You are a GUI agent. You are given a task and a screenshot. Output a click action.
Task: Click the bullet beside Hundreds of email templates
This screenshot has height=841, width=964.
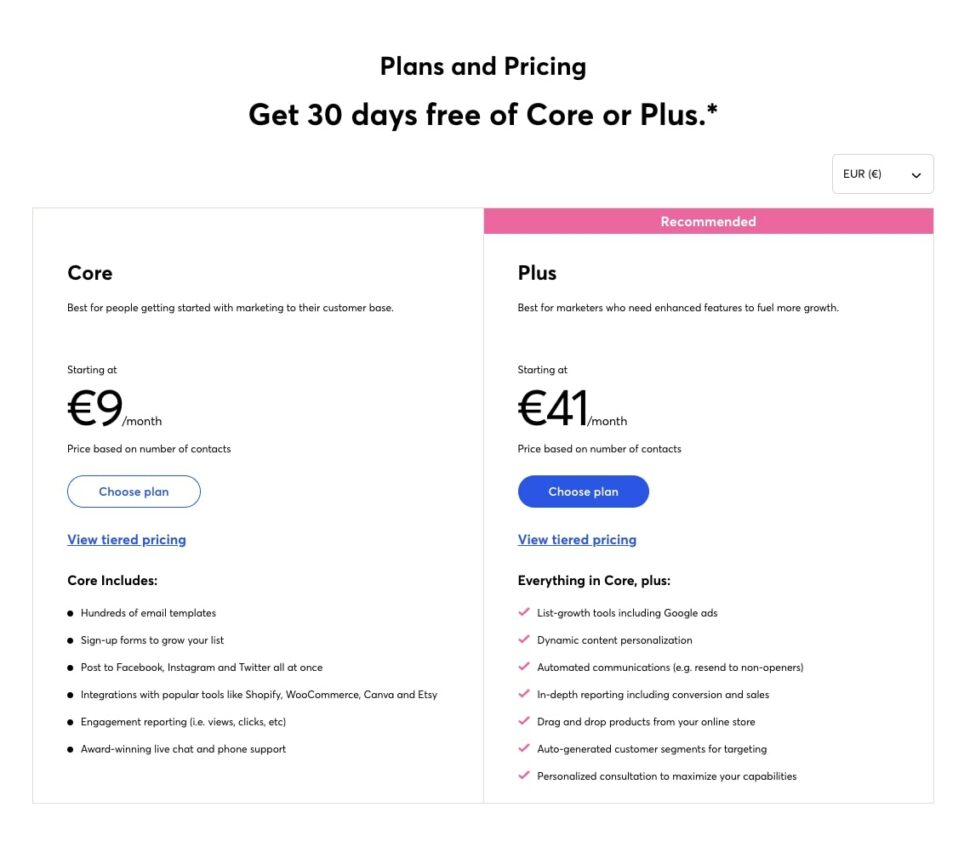coord(70,613)
